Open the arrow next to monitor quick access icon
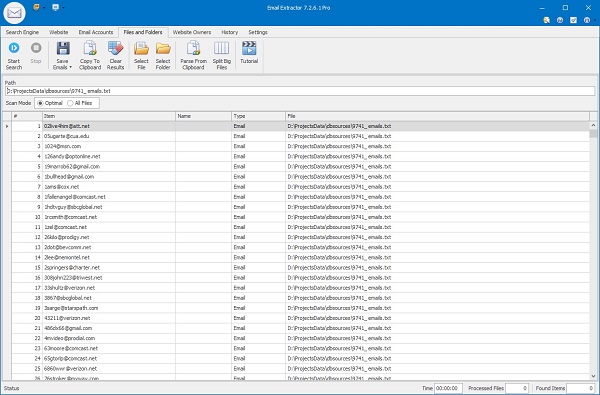The image size is (600, 395). coord(63,8)
